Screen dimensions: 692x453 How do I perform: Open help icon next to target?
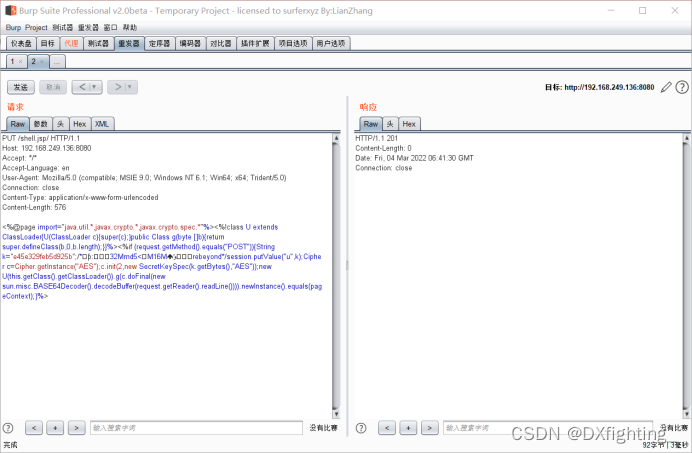[682, 87]
